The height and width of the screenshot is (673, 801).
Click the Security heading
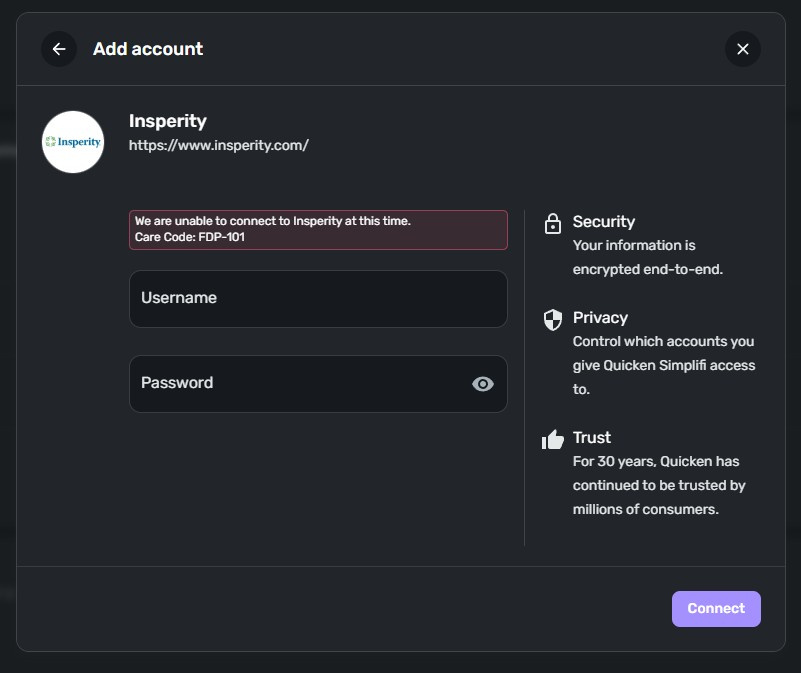click(x=603, y=222)
